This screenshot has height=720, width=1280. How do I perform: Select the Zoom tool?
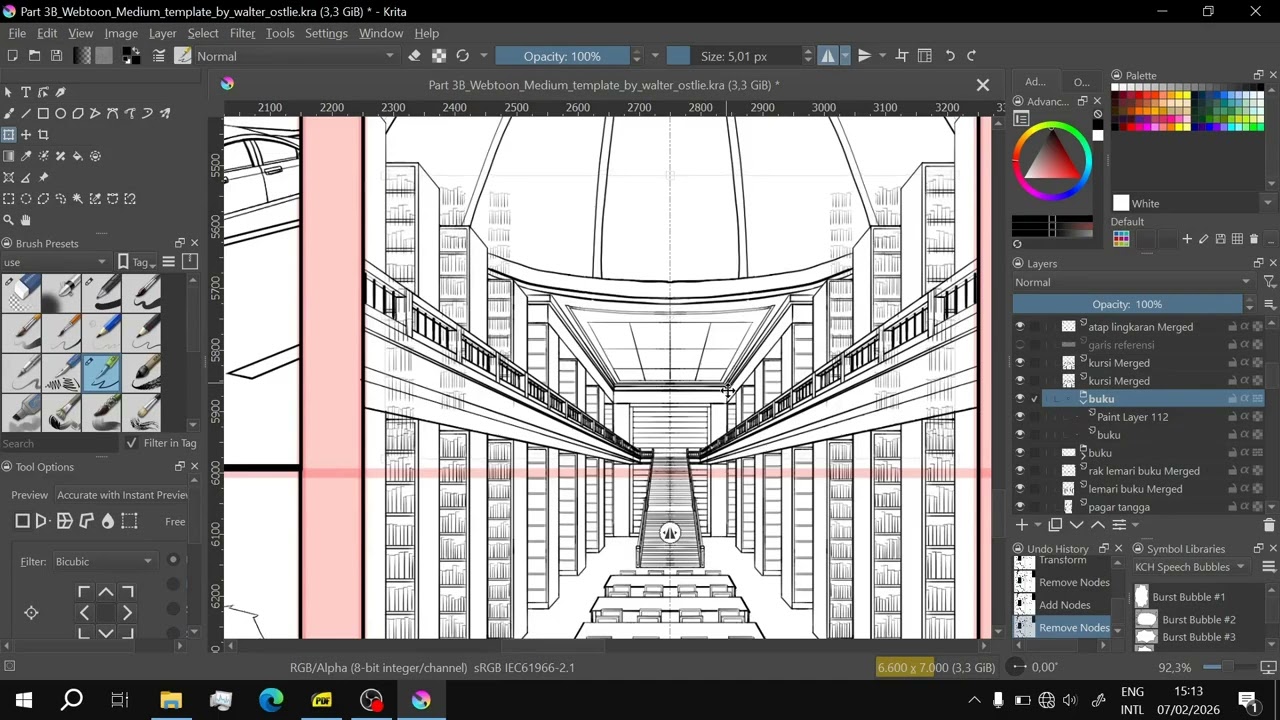point(9,220)
